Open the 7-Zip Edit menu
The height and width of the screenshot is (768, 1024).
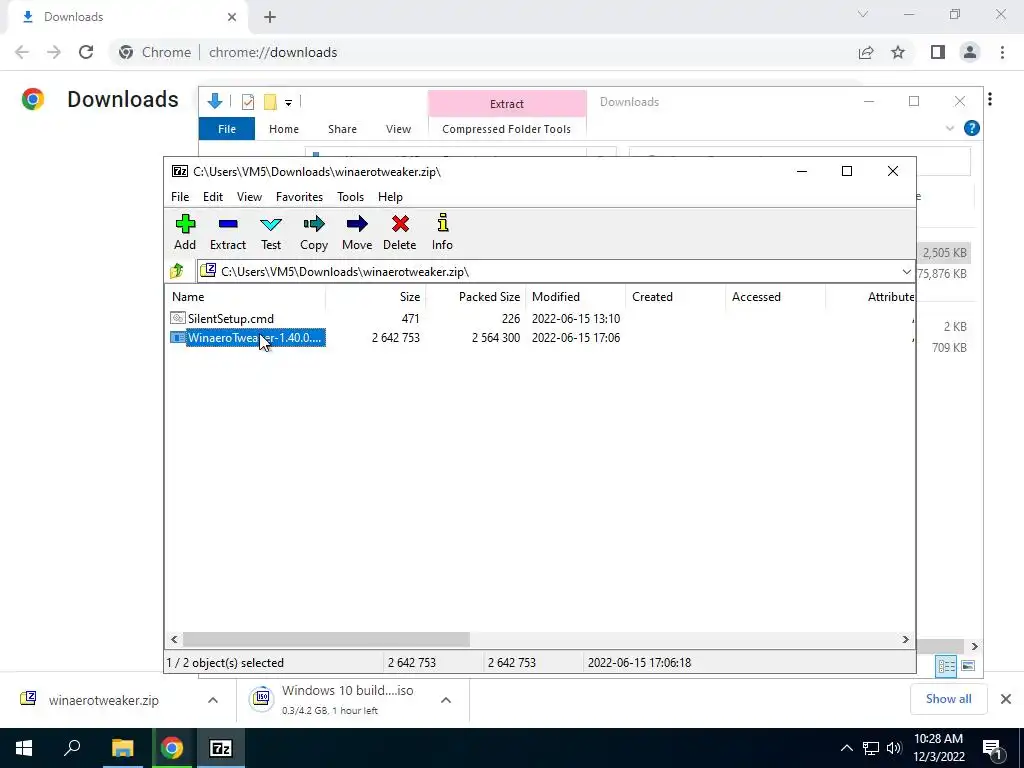coord(213,197)
